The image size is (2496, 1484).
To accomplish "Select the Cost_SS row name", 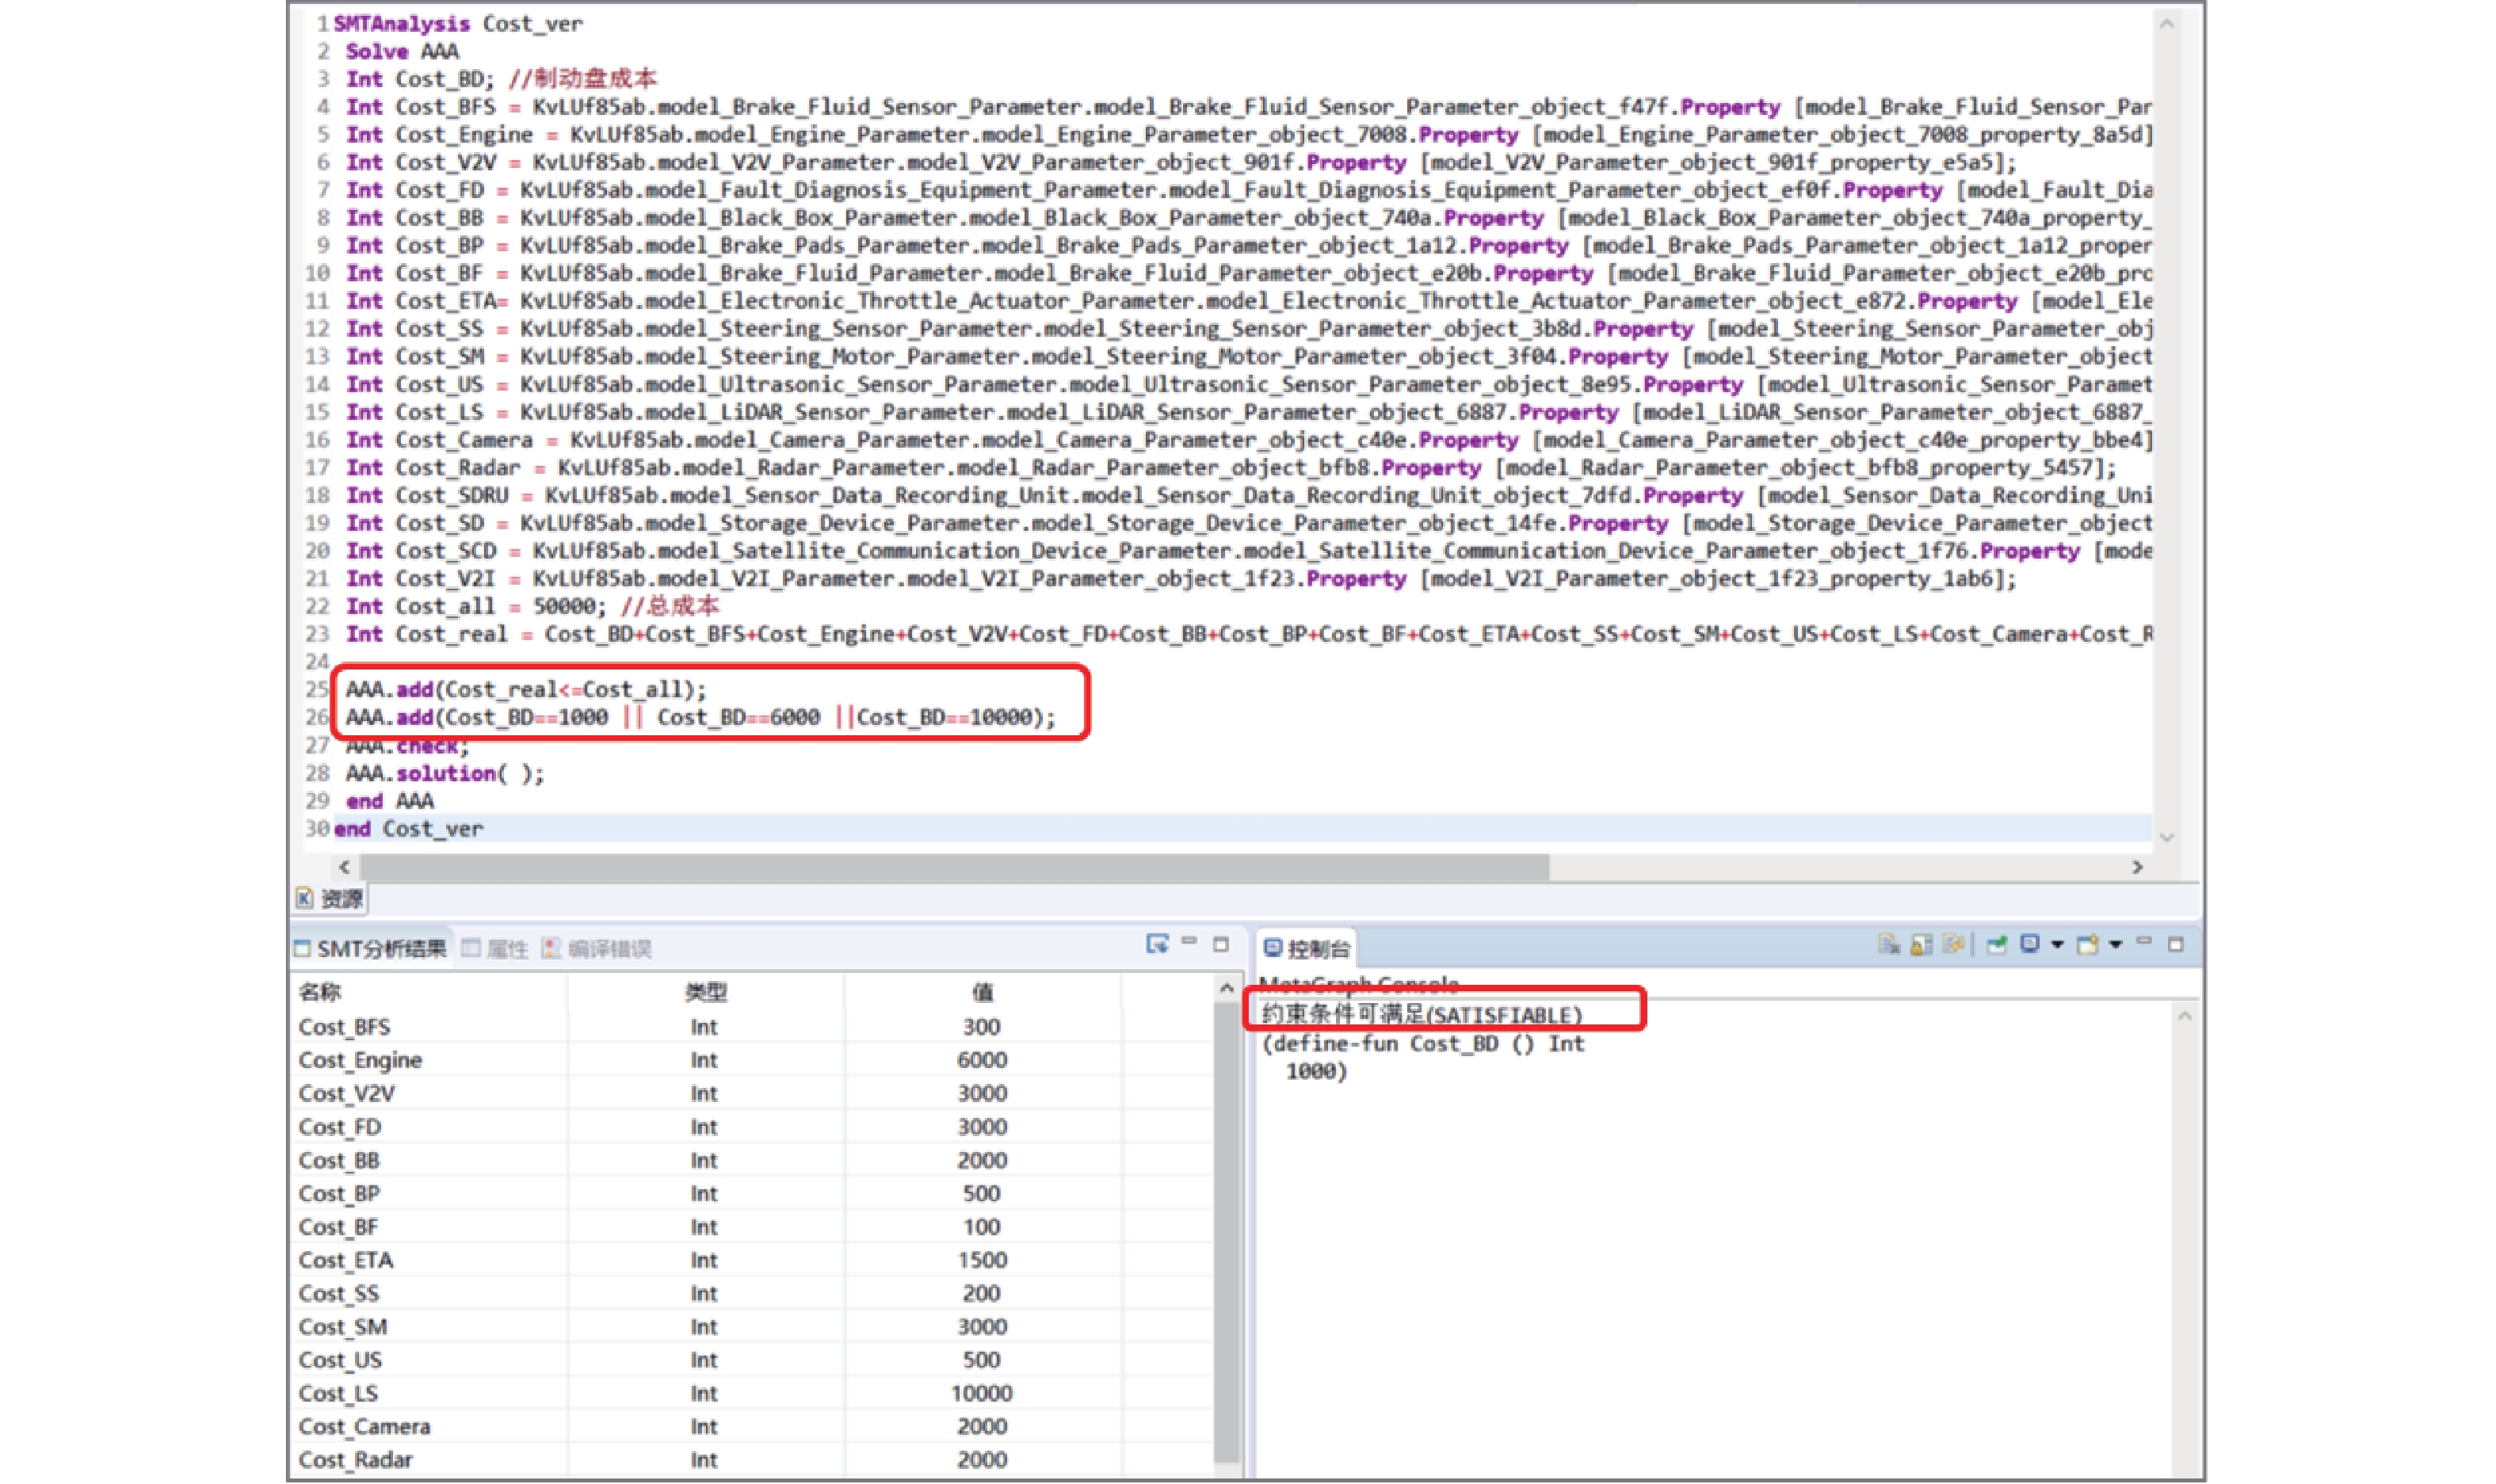I will pyautogui.click(x=339, y=1293).
